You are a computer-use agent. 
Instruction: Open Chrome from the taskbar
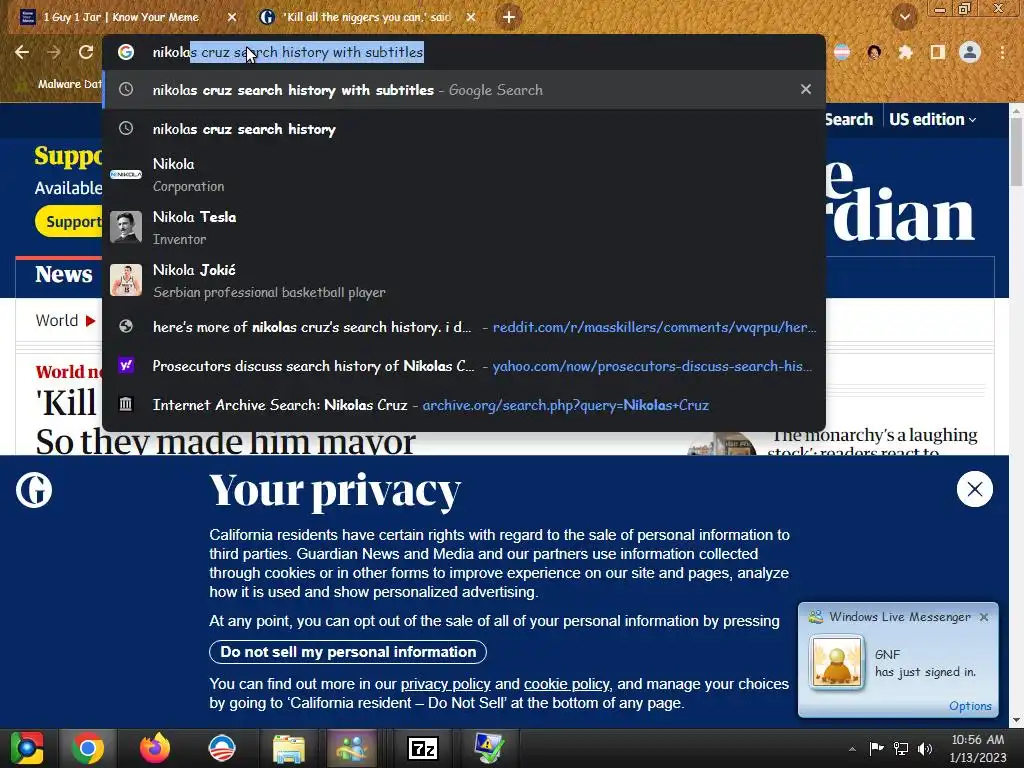click(x=88, y=748)
